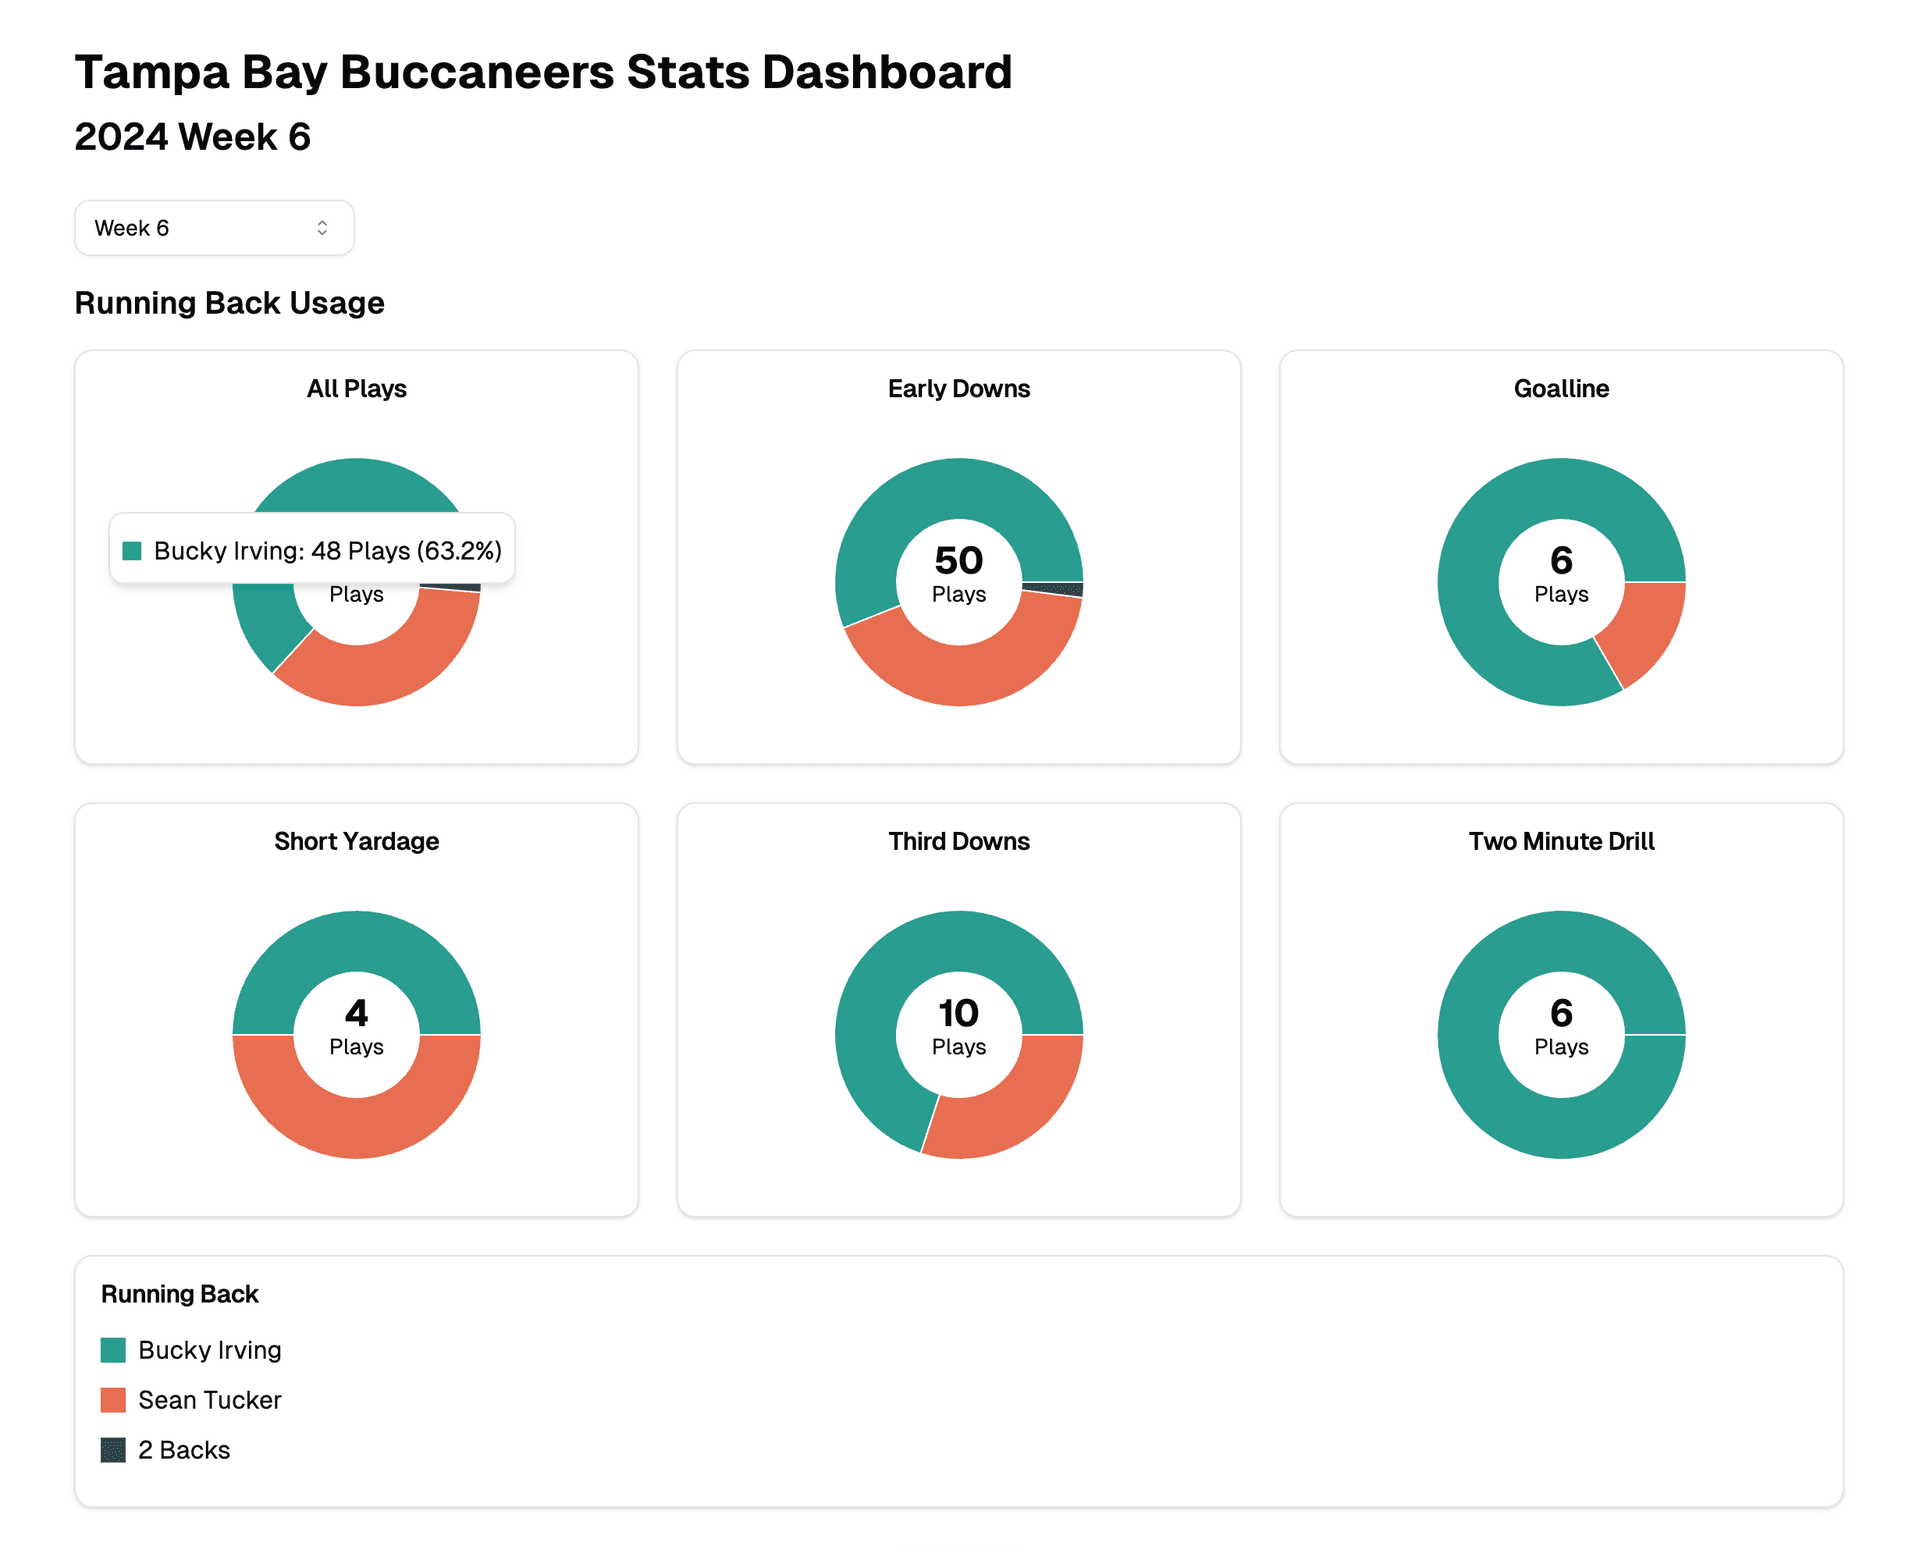Click the 2024 Week 6 subtitle
The image size is (1920, 1553).
(192, 137)
